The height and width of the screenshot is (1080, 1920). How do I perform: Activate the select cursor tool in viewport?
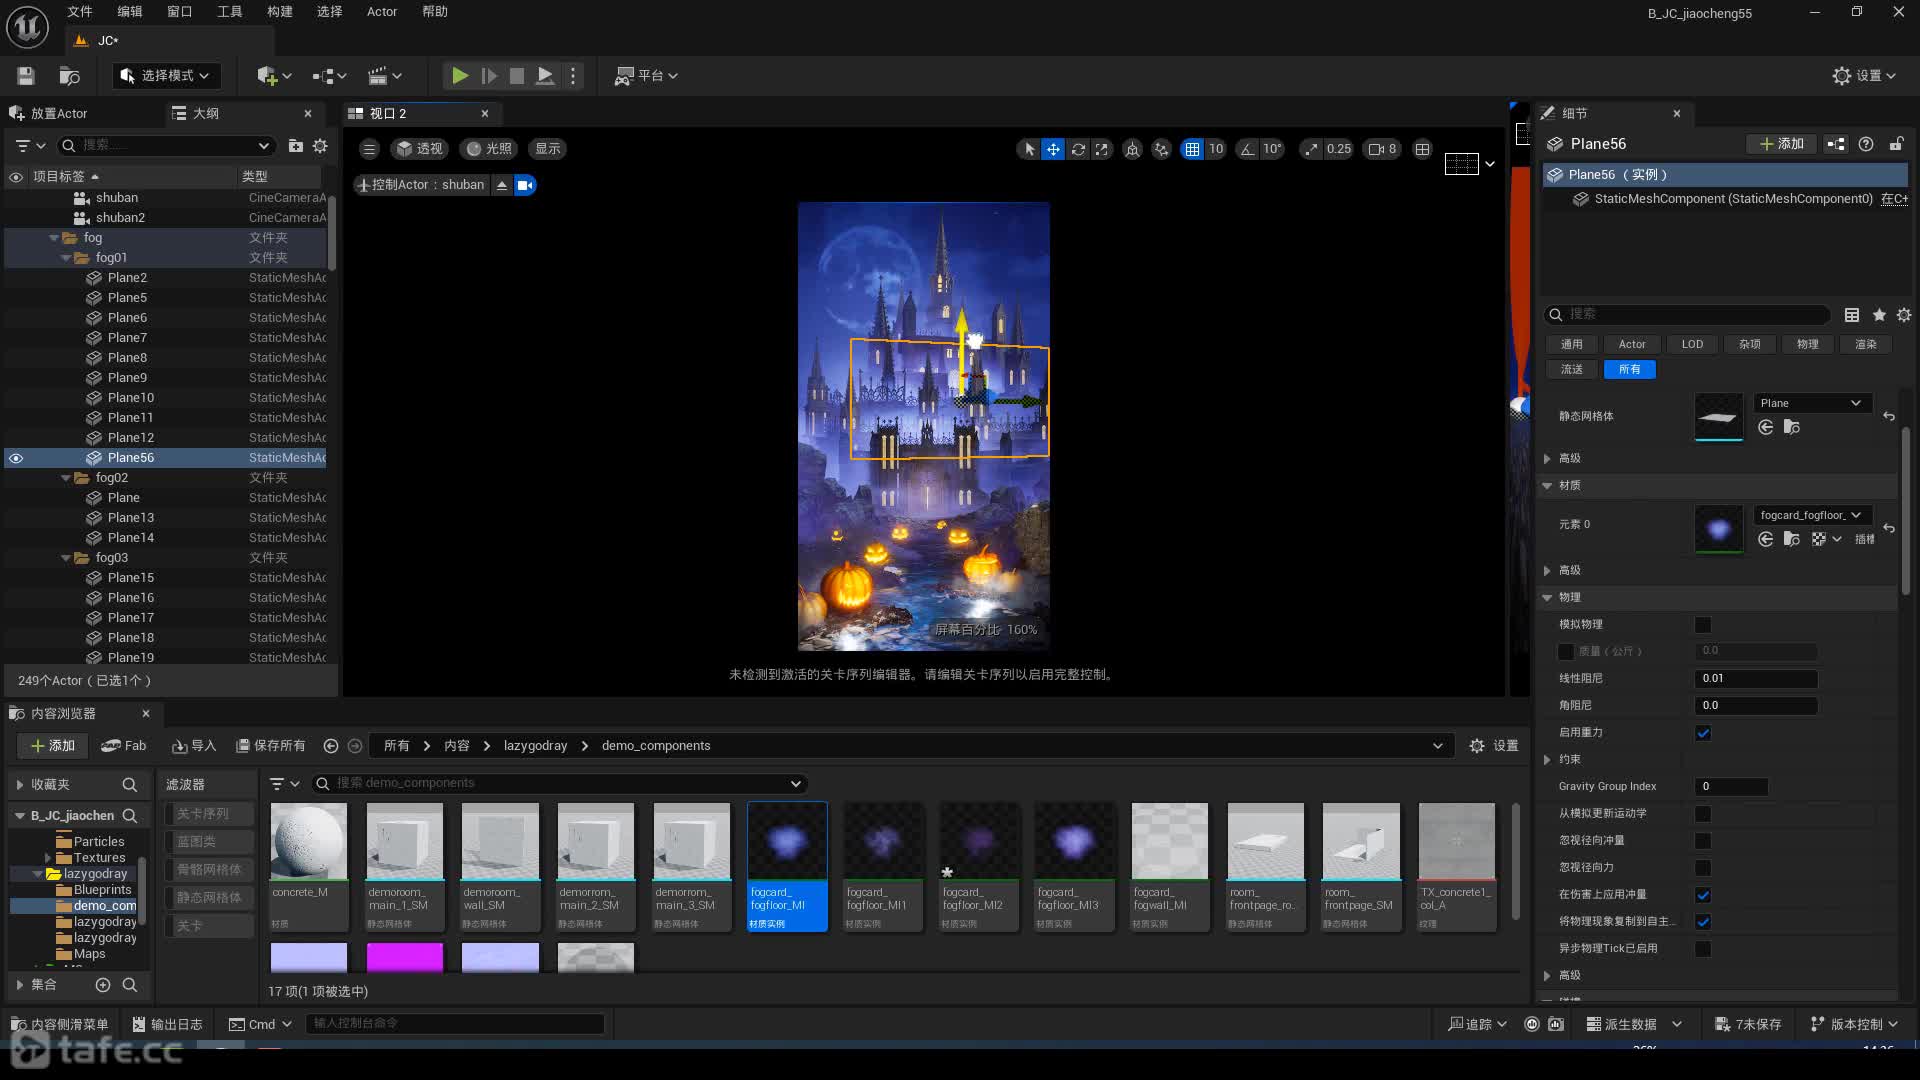point(1028,149)
